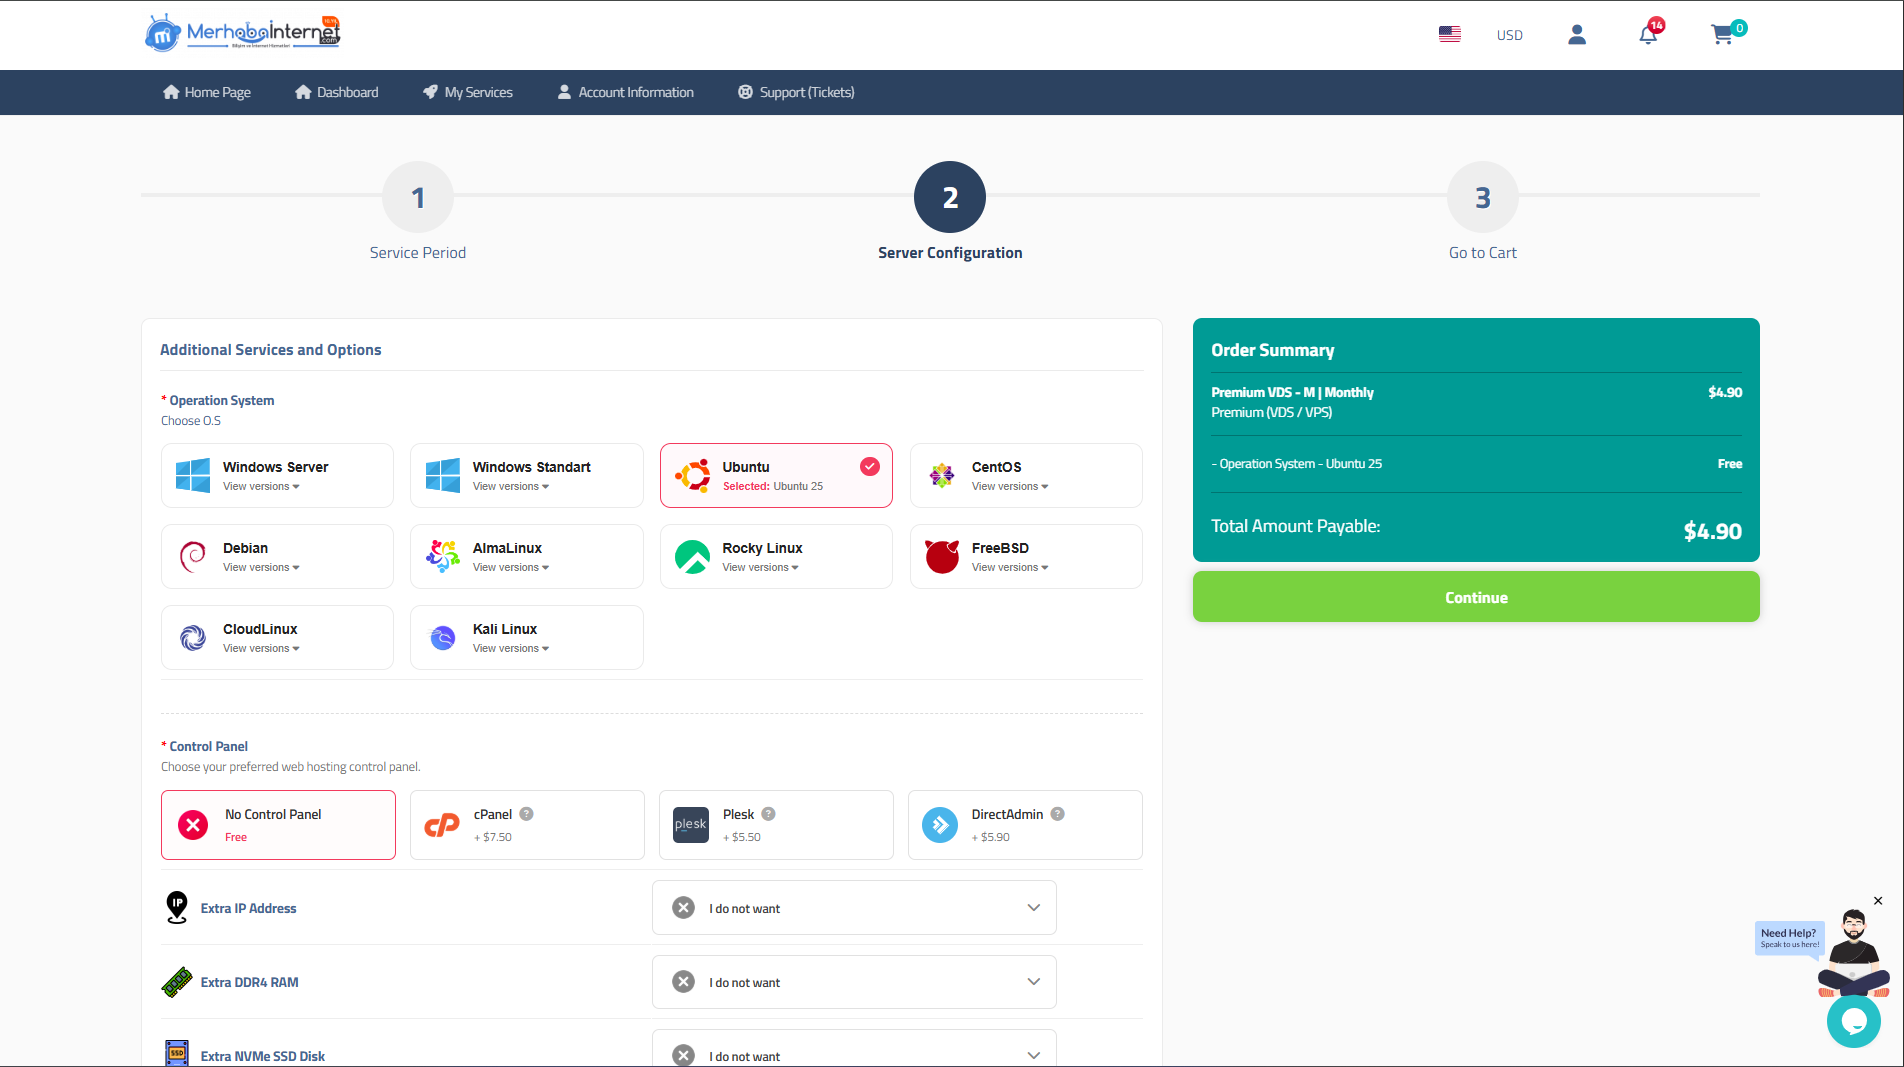Select the Kali Linux OS card
The height and width of the screenshot is (1067, 1904).
click(x=527, y=637)
